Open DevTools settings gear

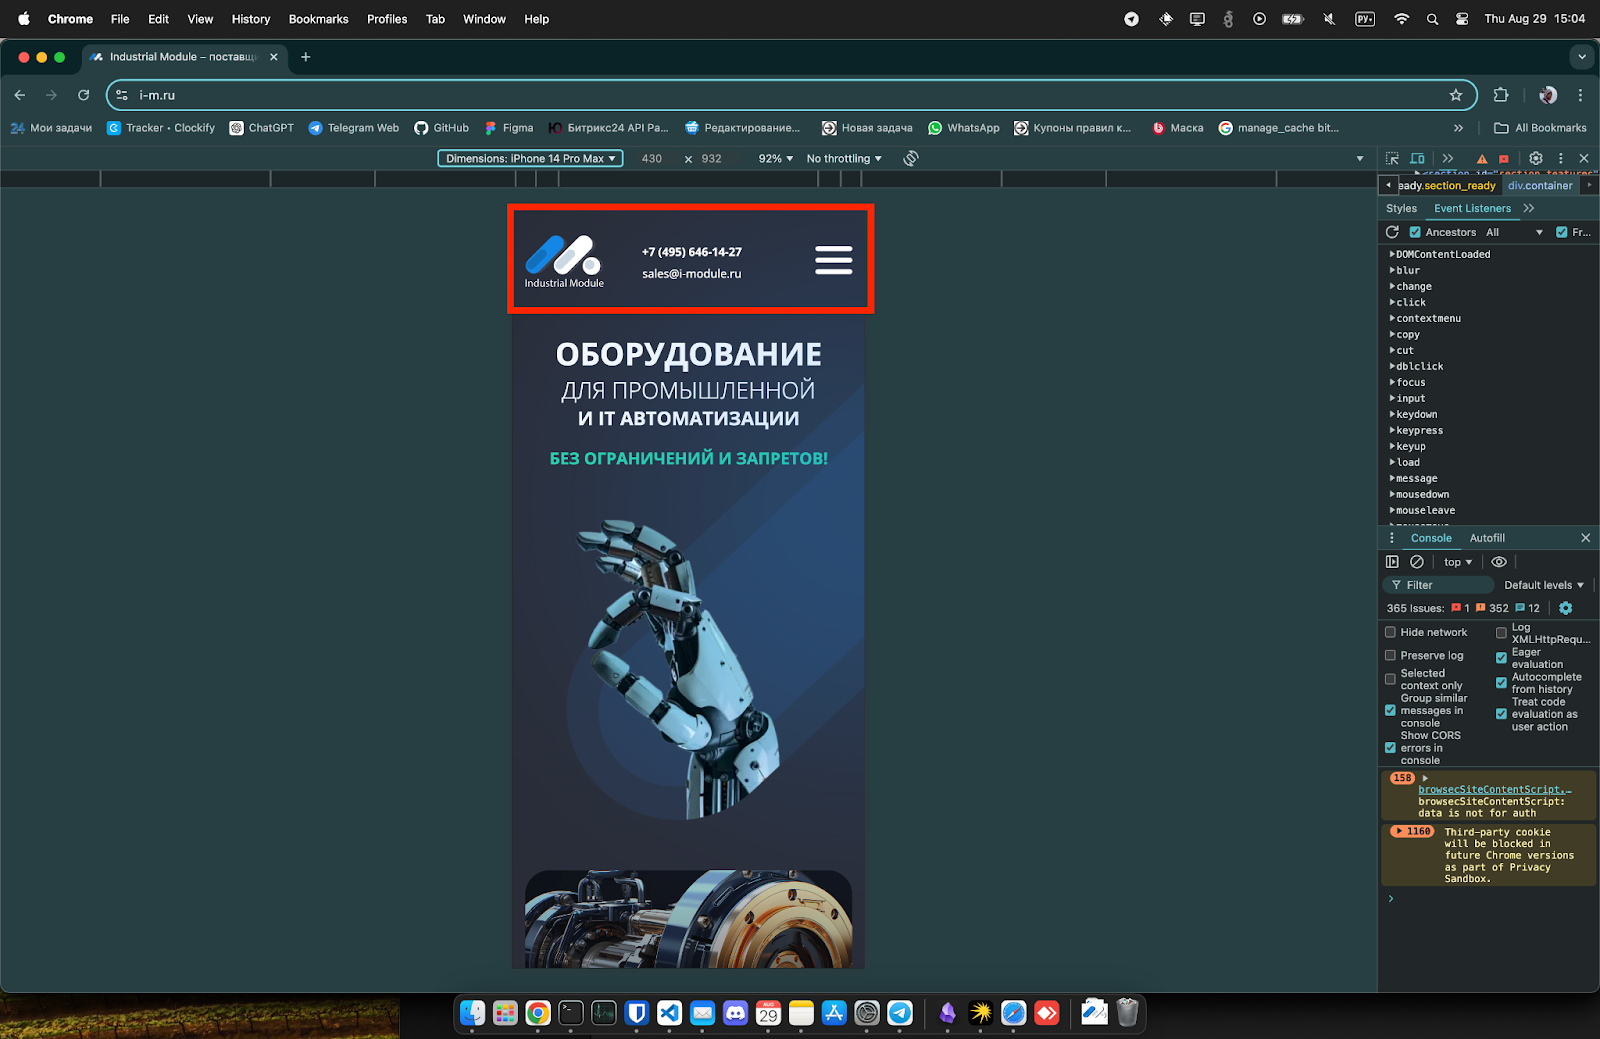[x=1536, y=158]
